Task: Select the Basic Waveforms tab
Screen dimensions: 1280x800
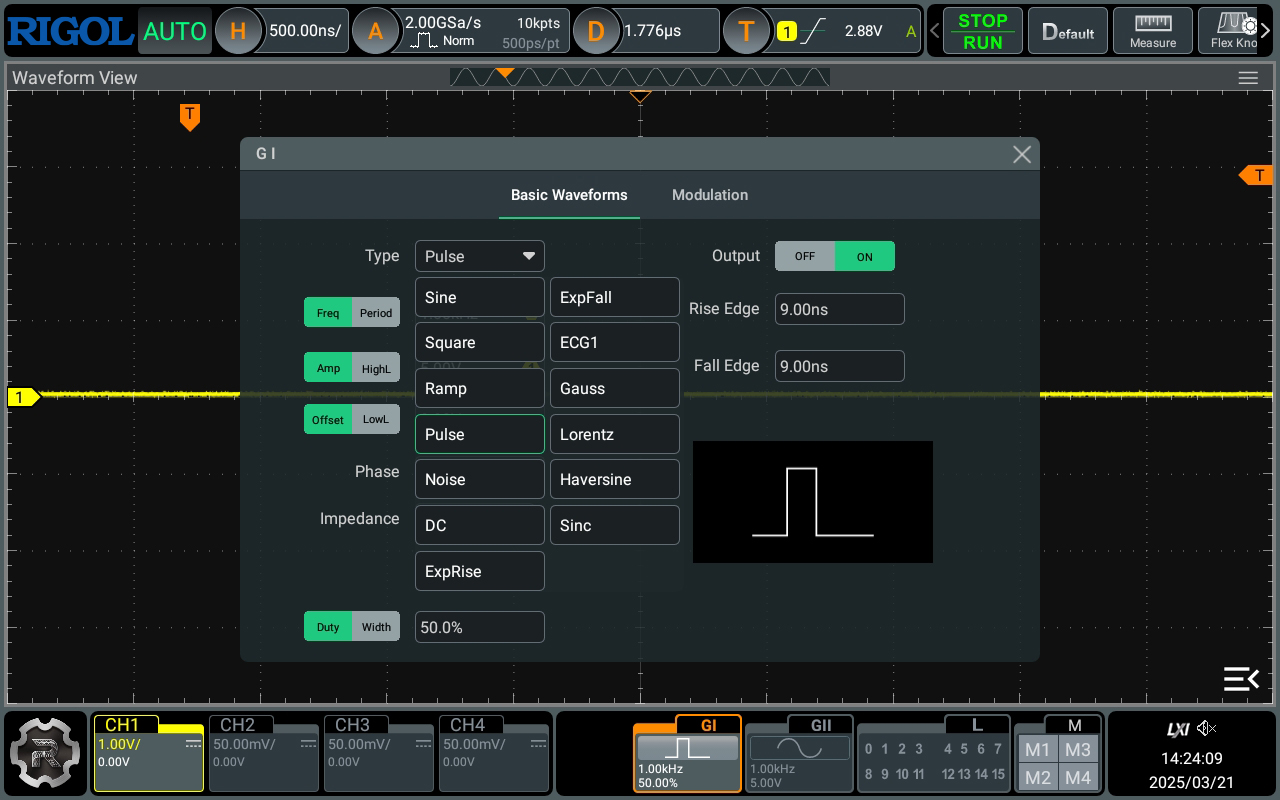Action: [x=569, y=195]
